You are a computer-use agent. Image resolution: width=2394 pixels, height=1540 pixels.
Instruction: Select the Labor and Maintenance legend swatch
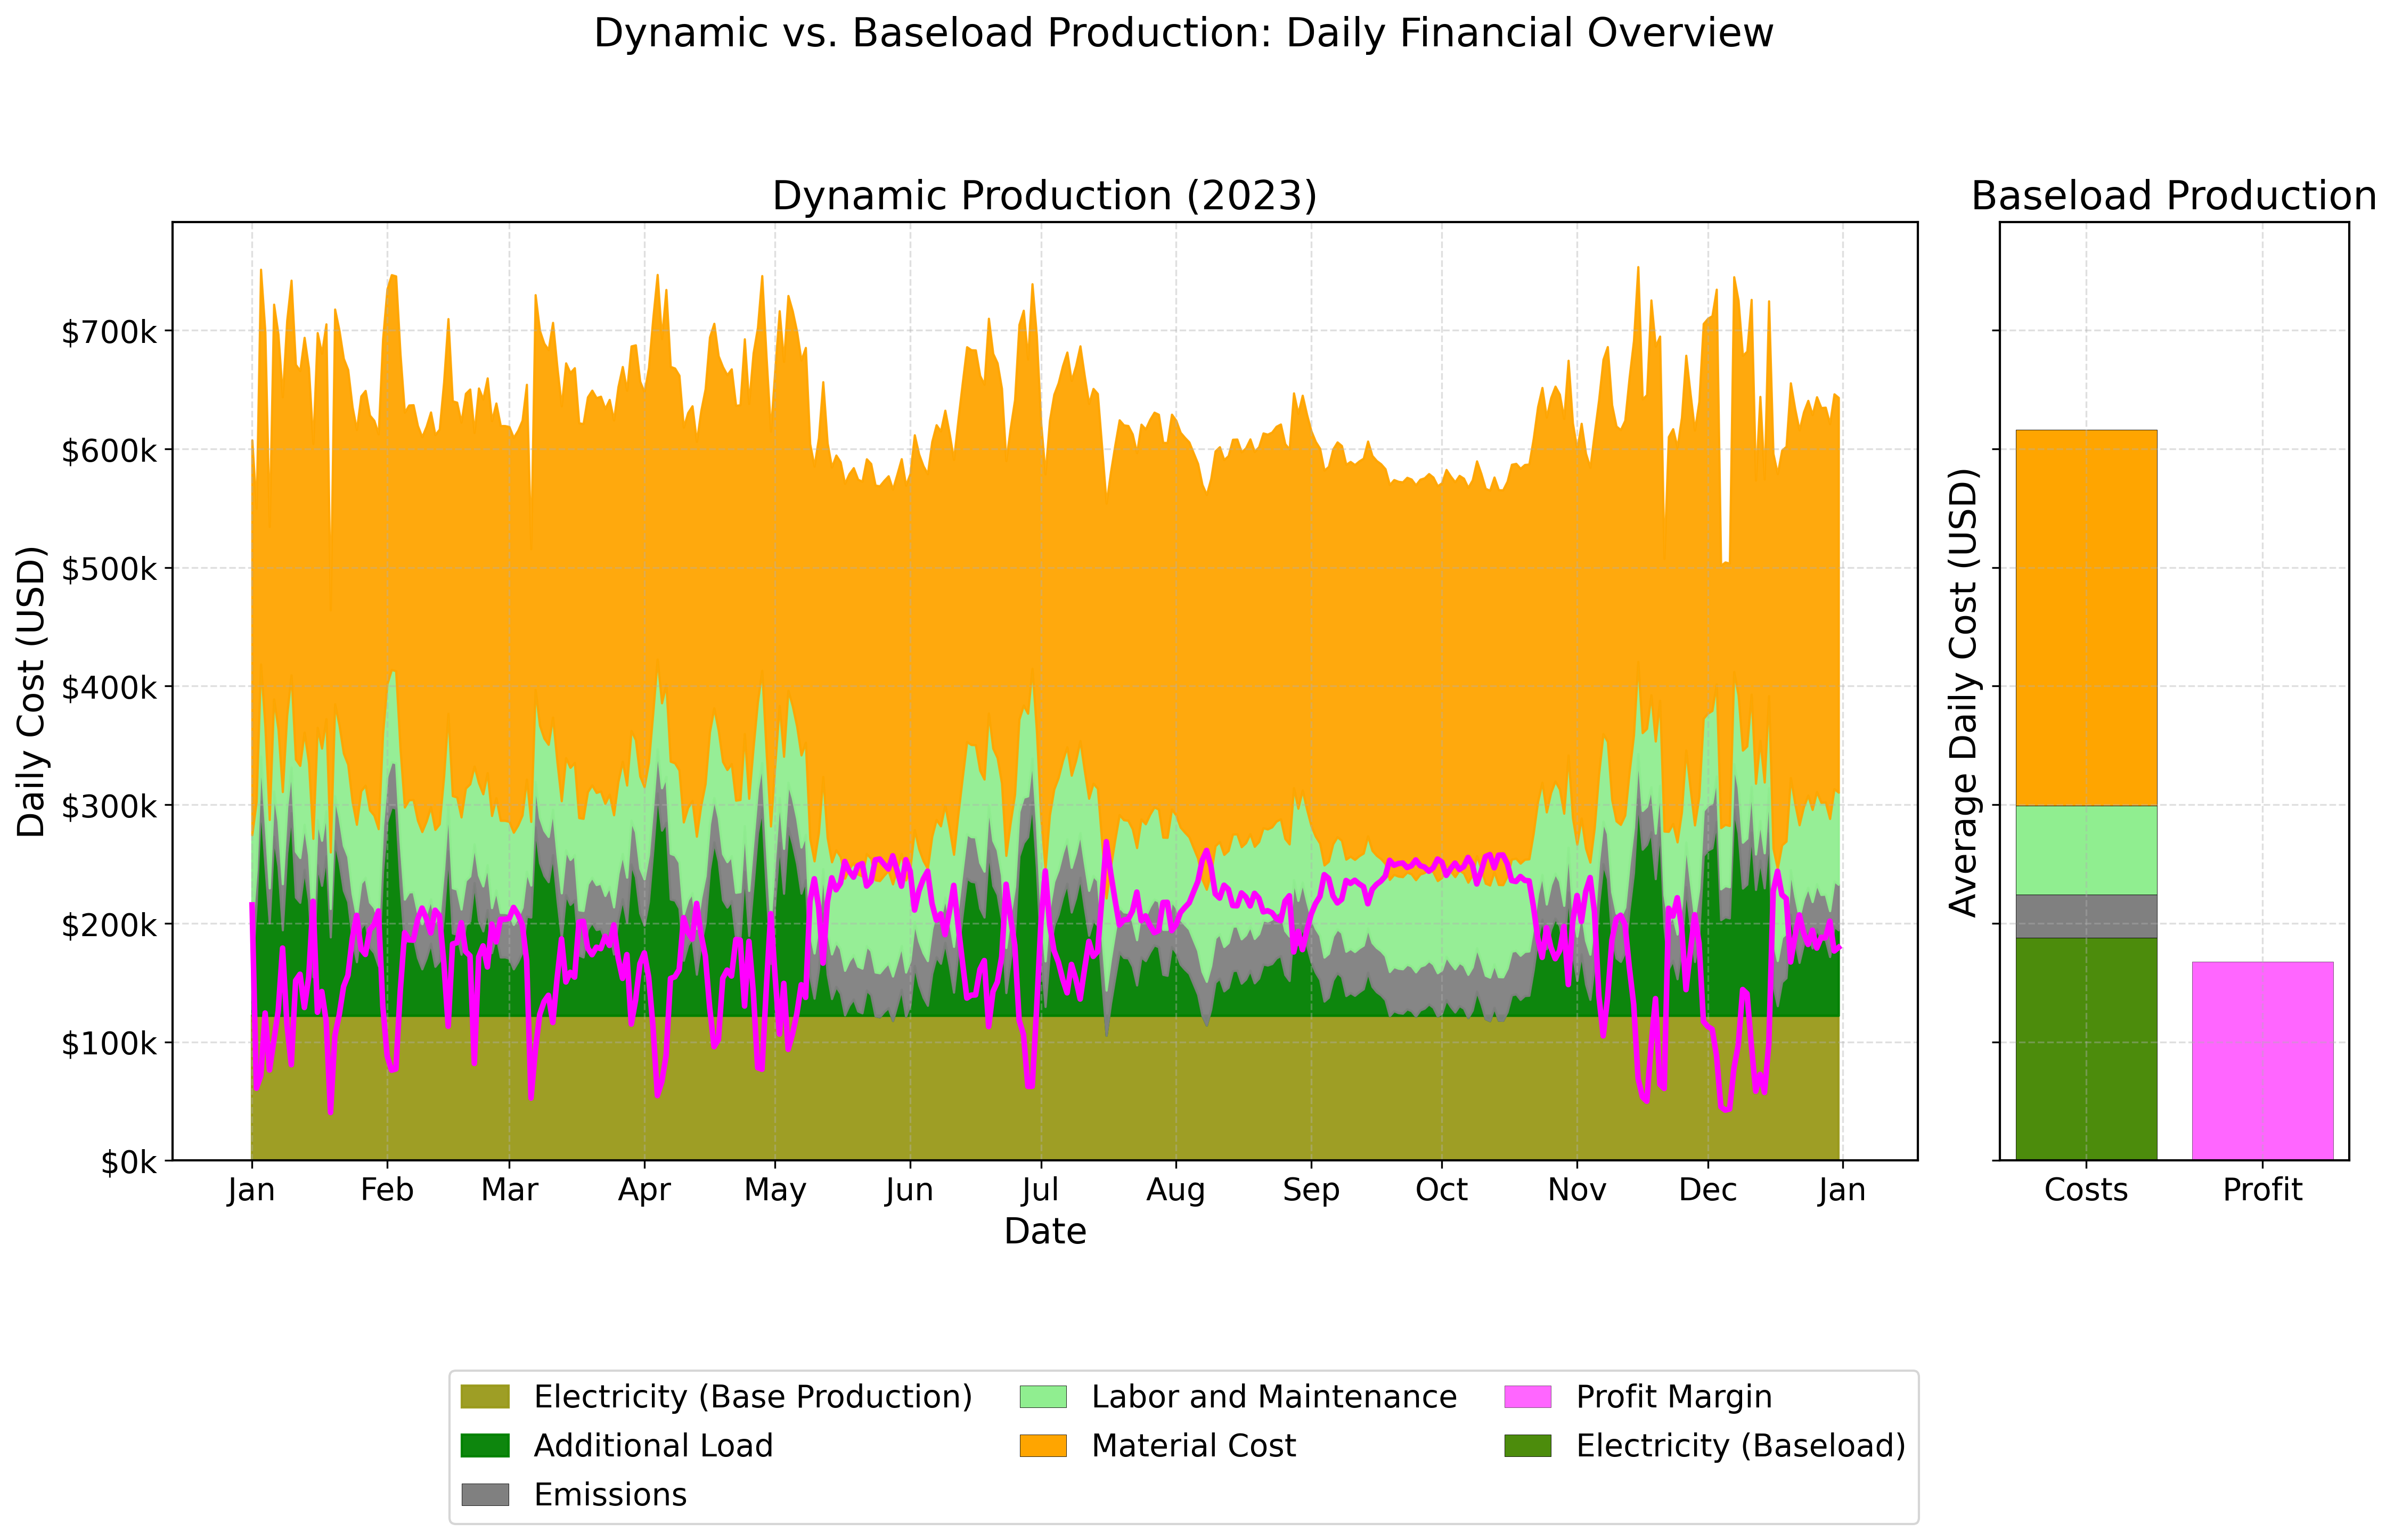pyautogui.click(x=1044, y=1397)
